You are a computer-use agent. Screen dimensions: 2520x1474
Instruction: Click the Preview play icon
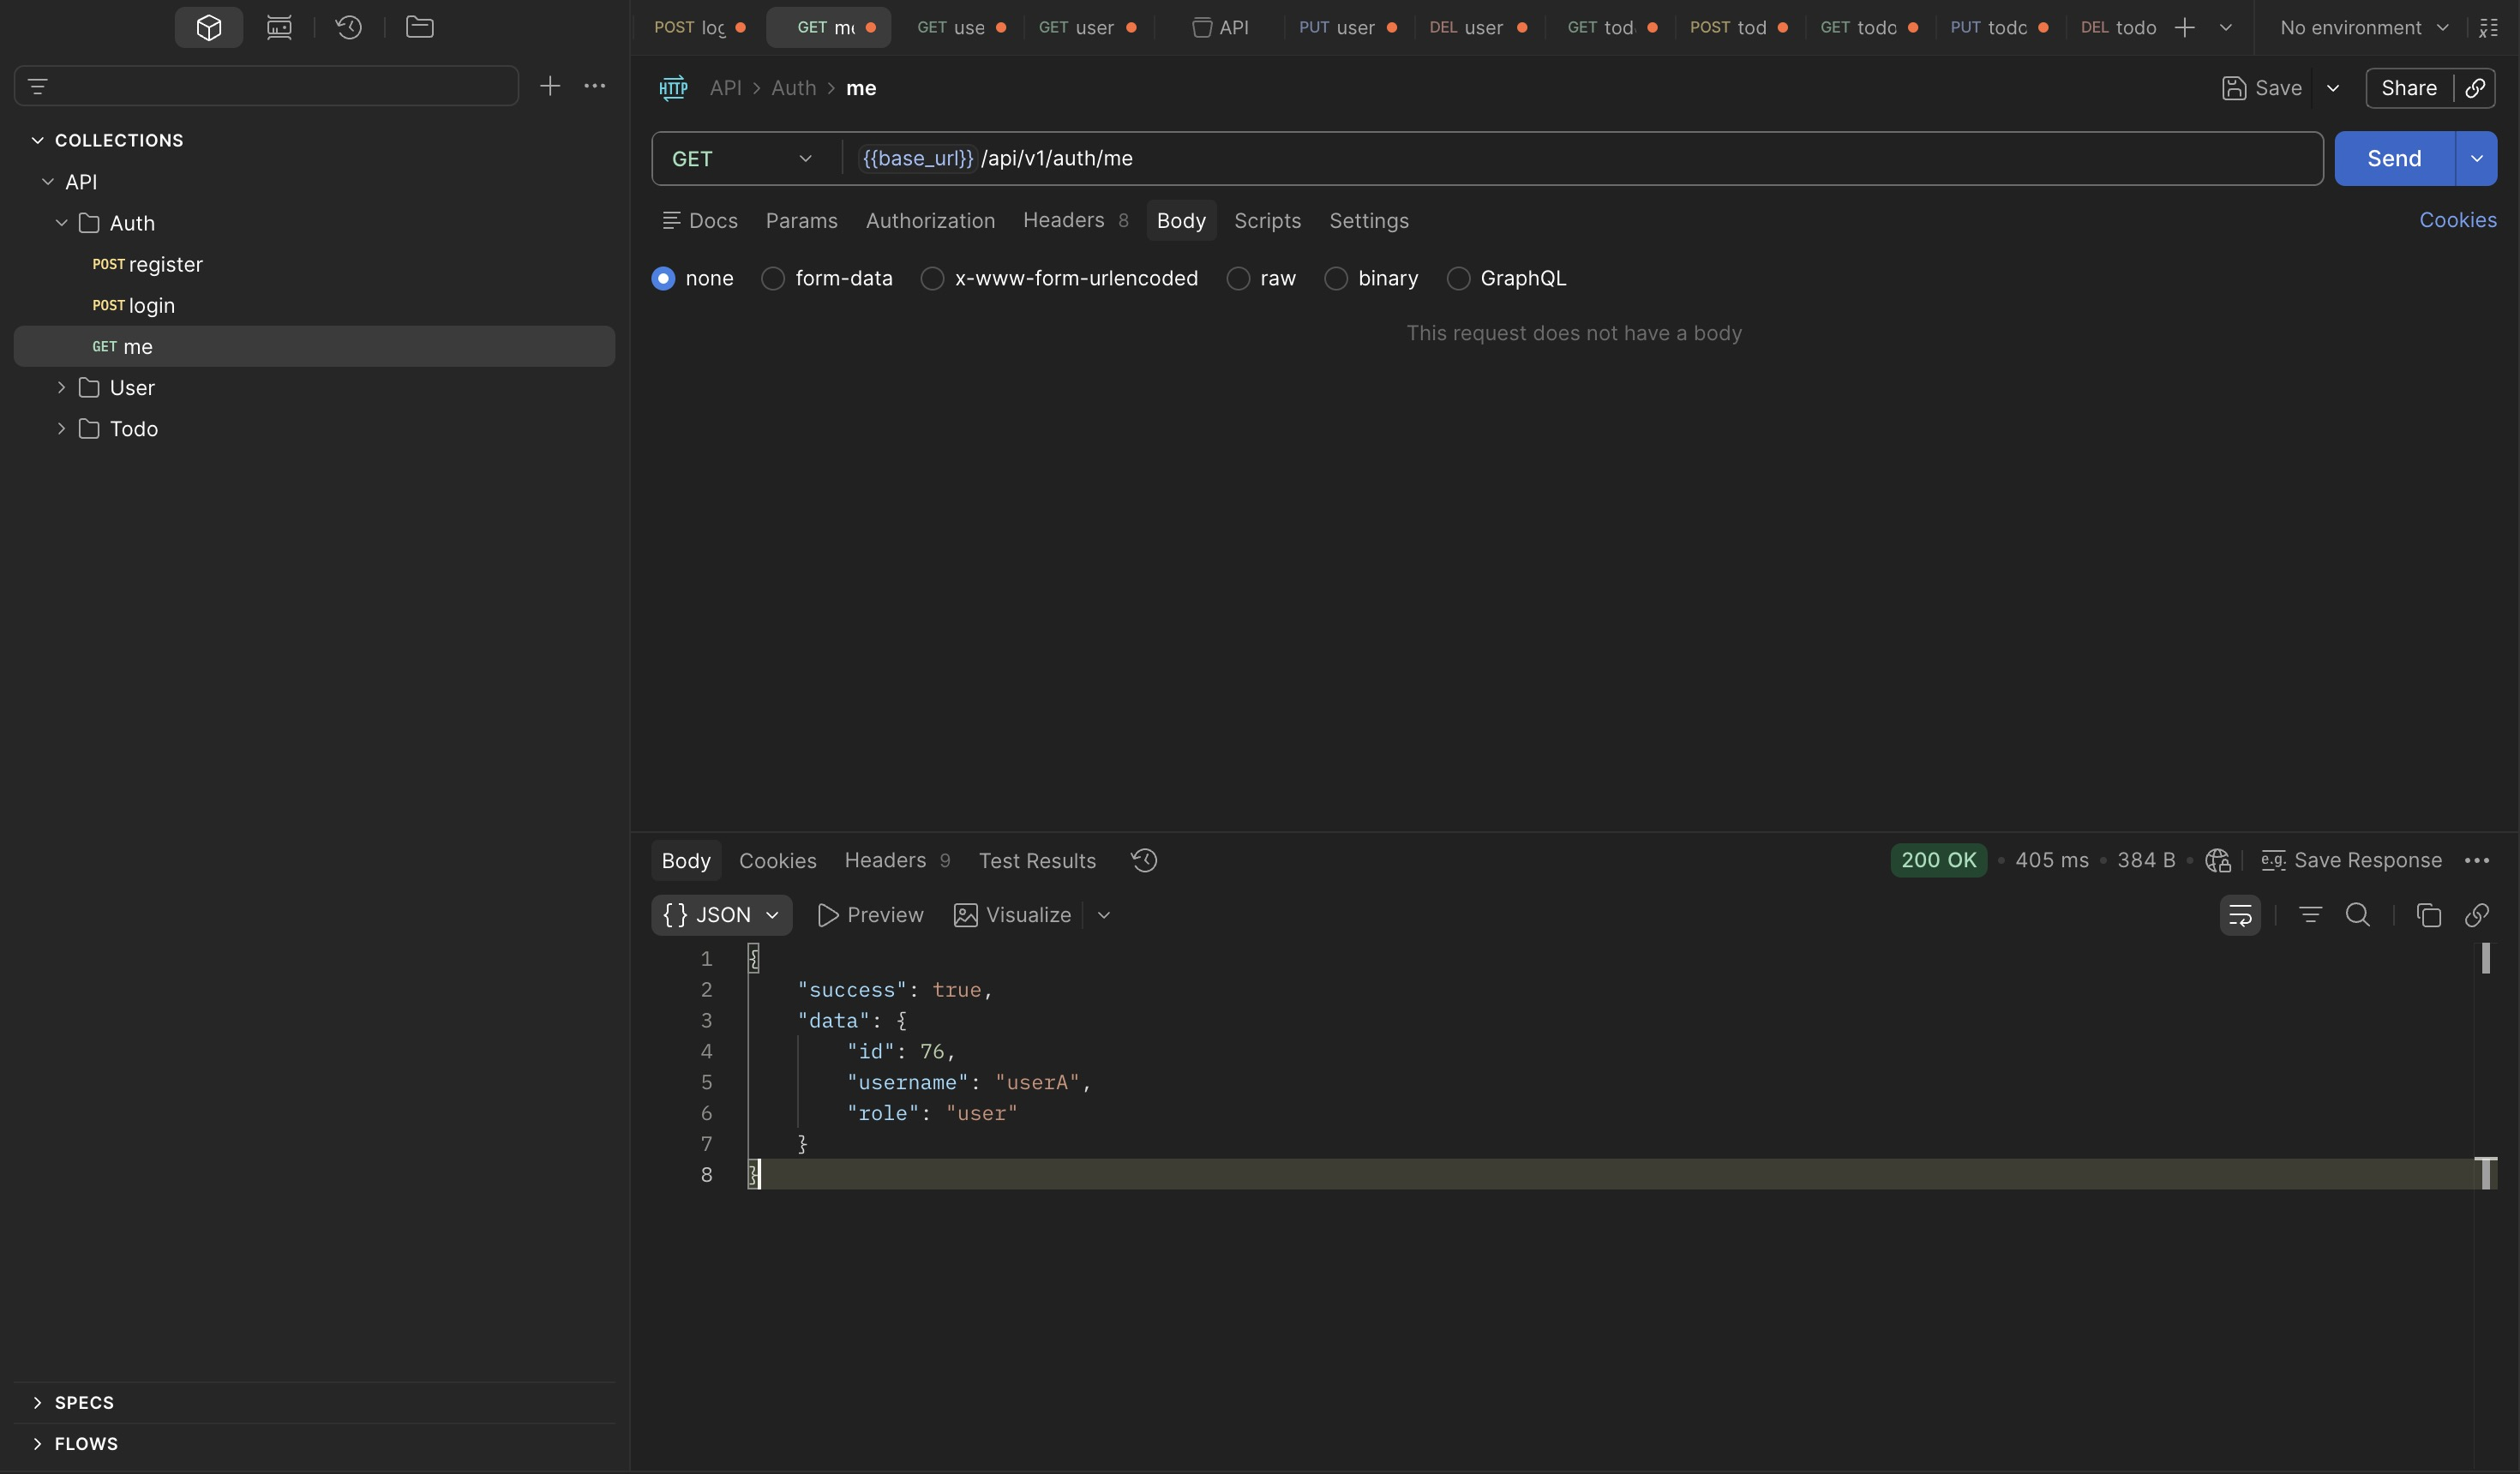click(x=827, y=915)
